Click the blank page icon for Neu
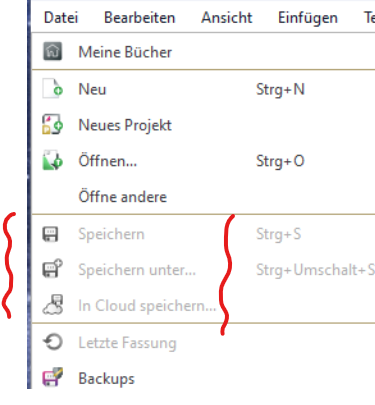 (x=52, y=89)
